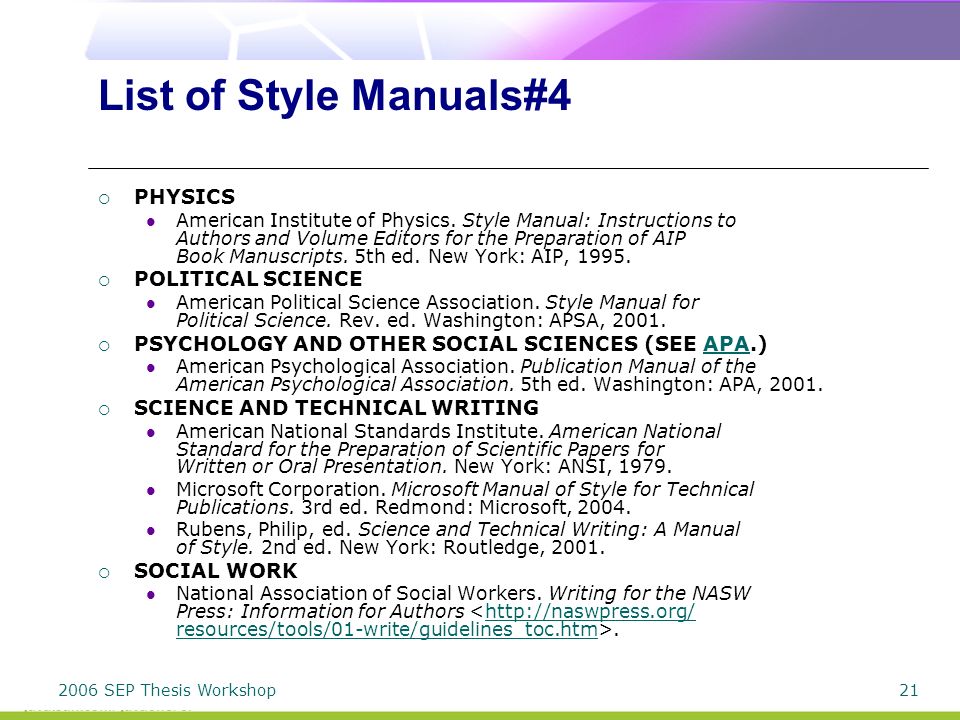
Task: Click the American National Standards Institute entry
Action: [448, 449]
